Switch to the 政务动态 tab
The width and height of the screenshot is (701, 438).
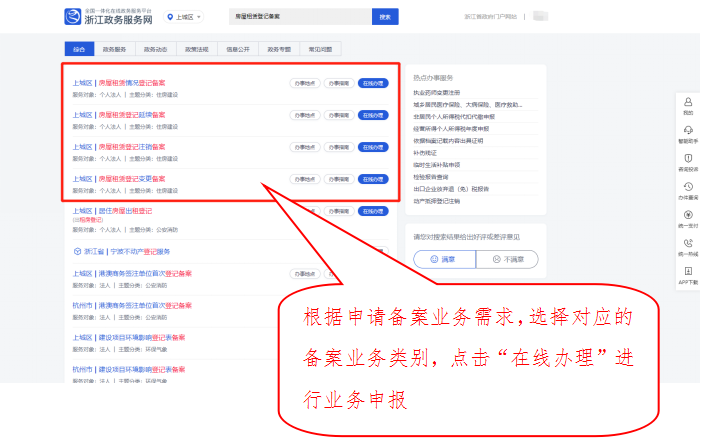pyautogui.click(x=156, y=49)
